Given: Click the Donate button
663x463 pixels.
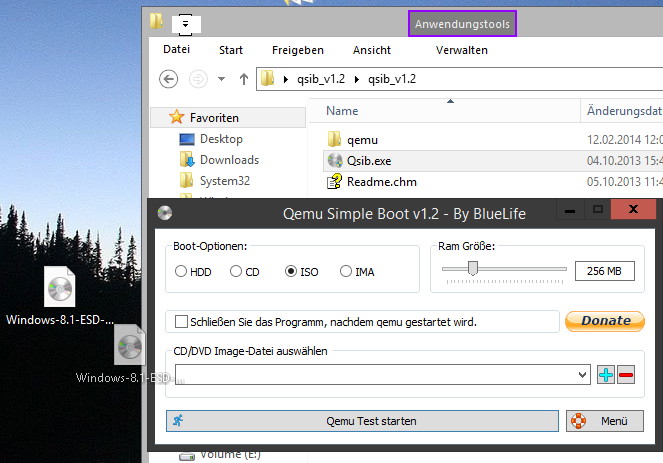Looking at the screenshot, I should click(605, 321).
